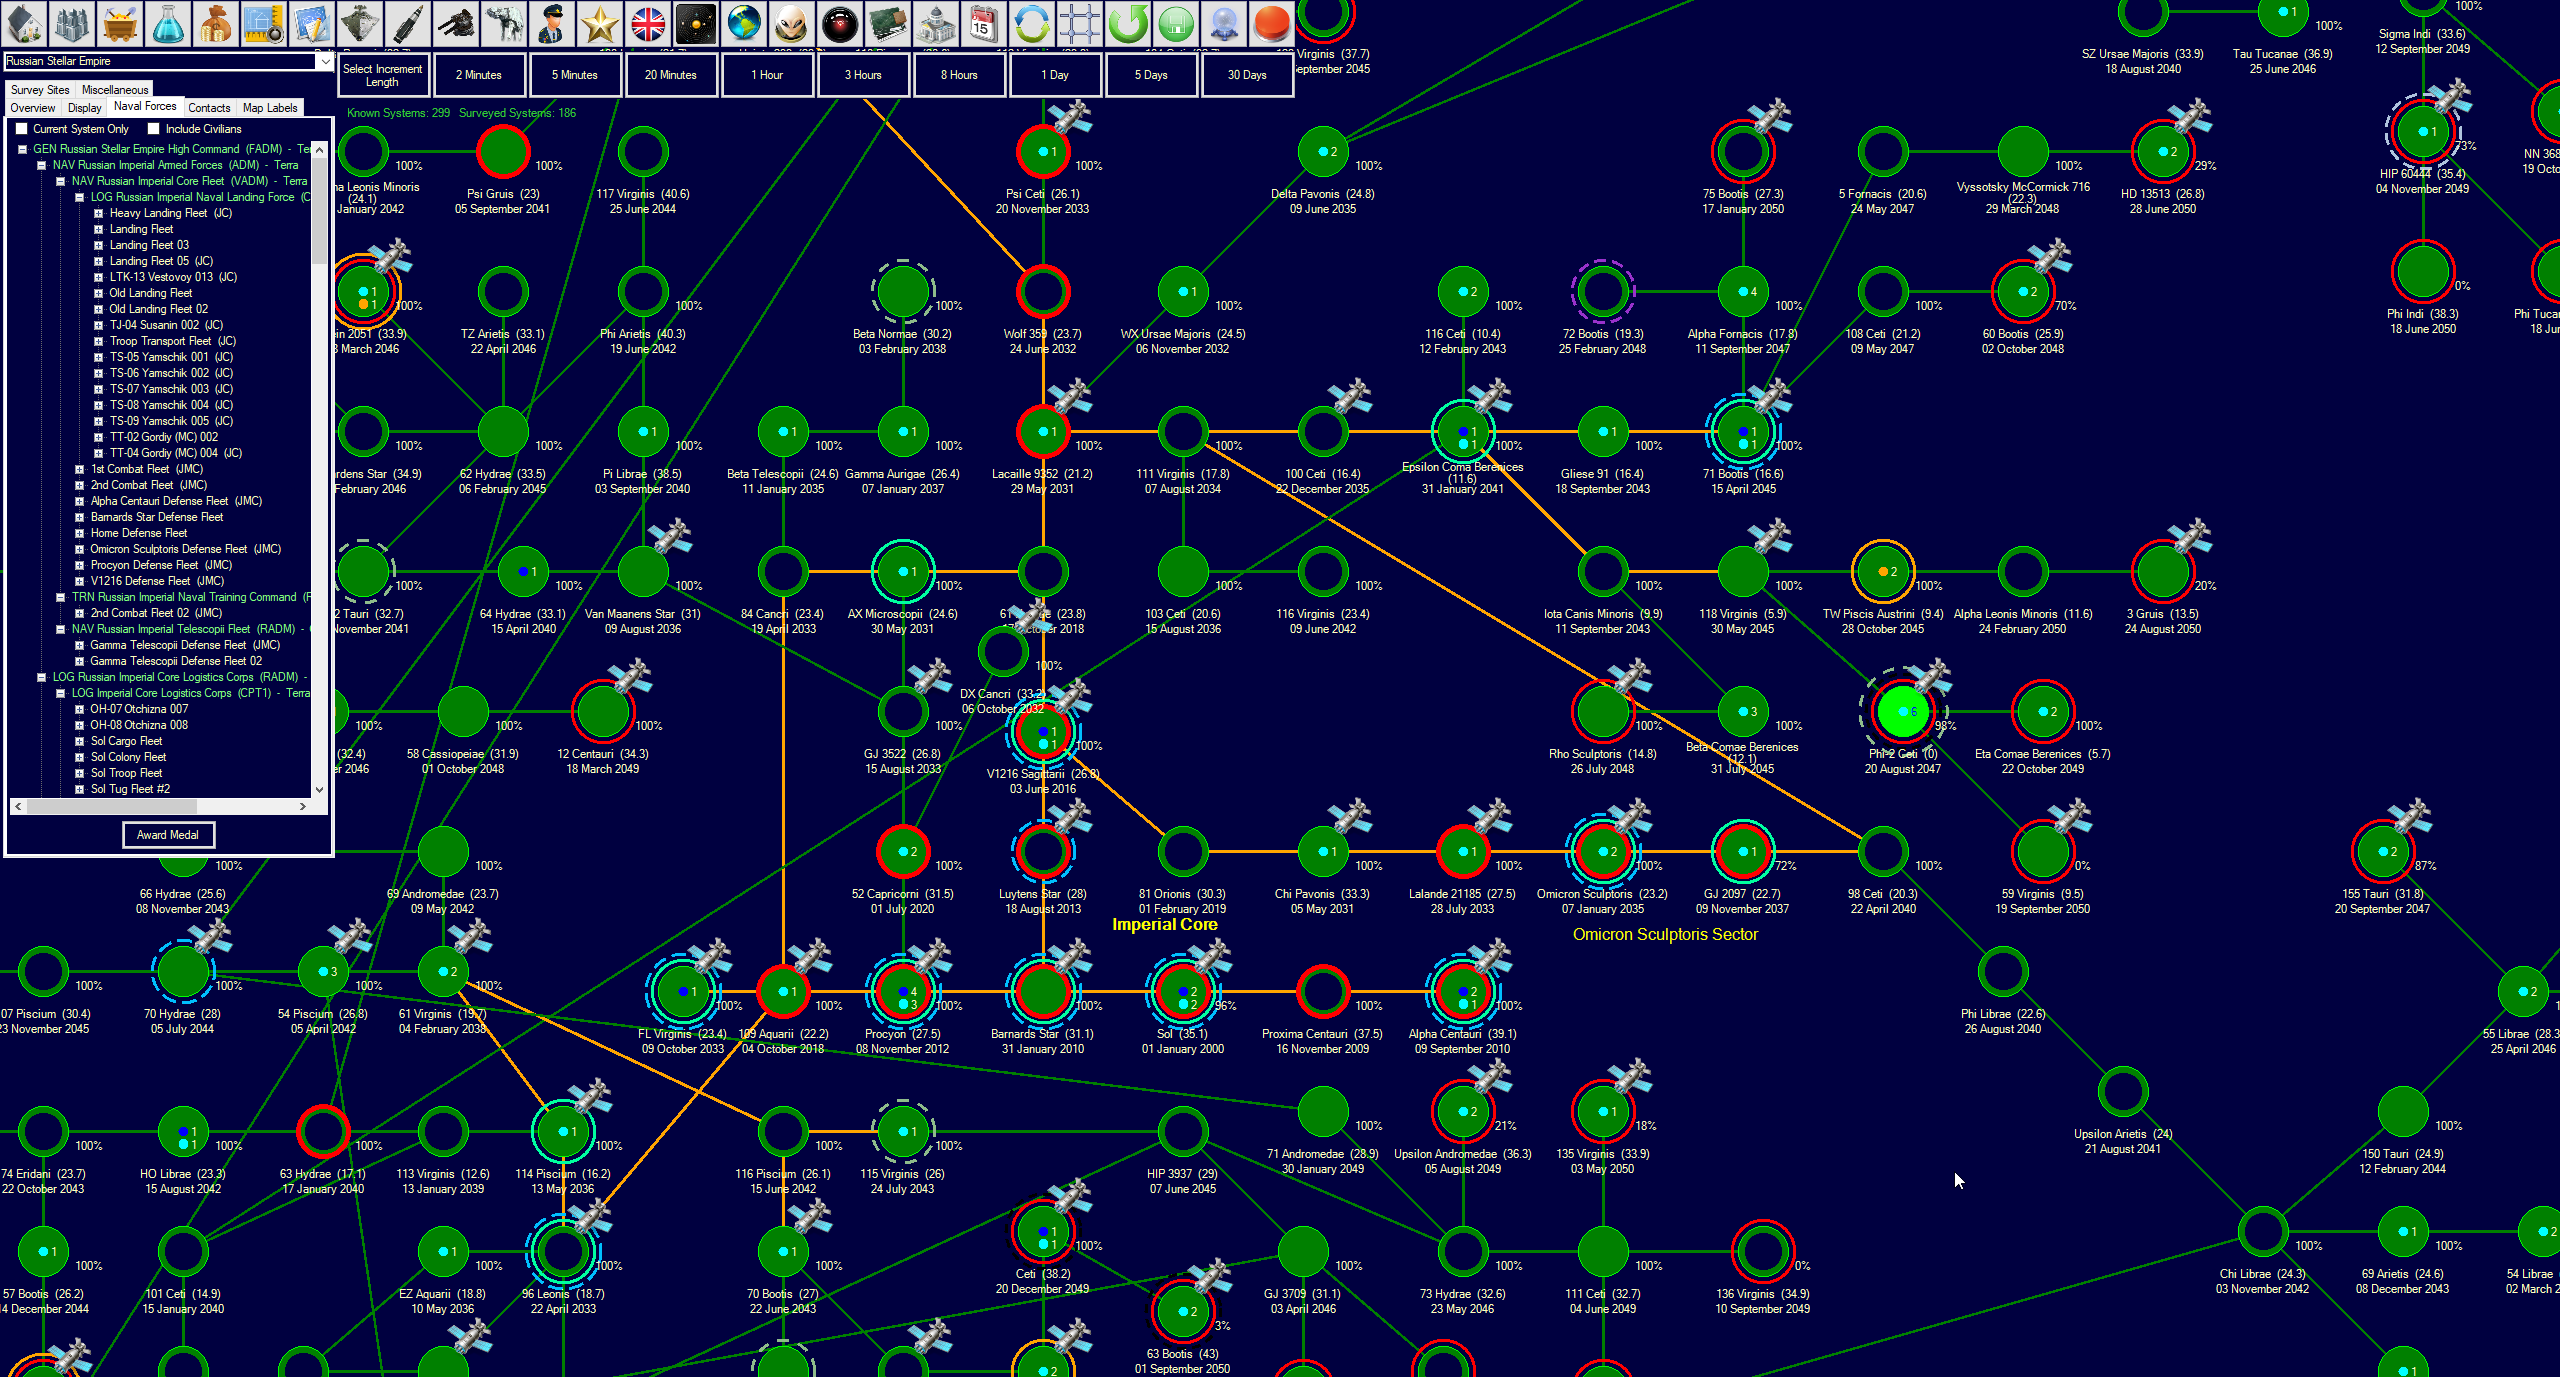Screen dimensions: 2560x1377
Task: Collapse the LOG Russian Imperial Naval Landing Force node
Action: pyautogui.click(x=80, y=197)
